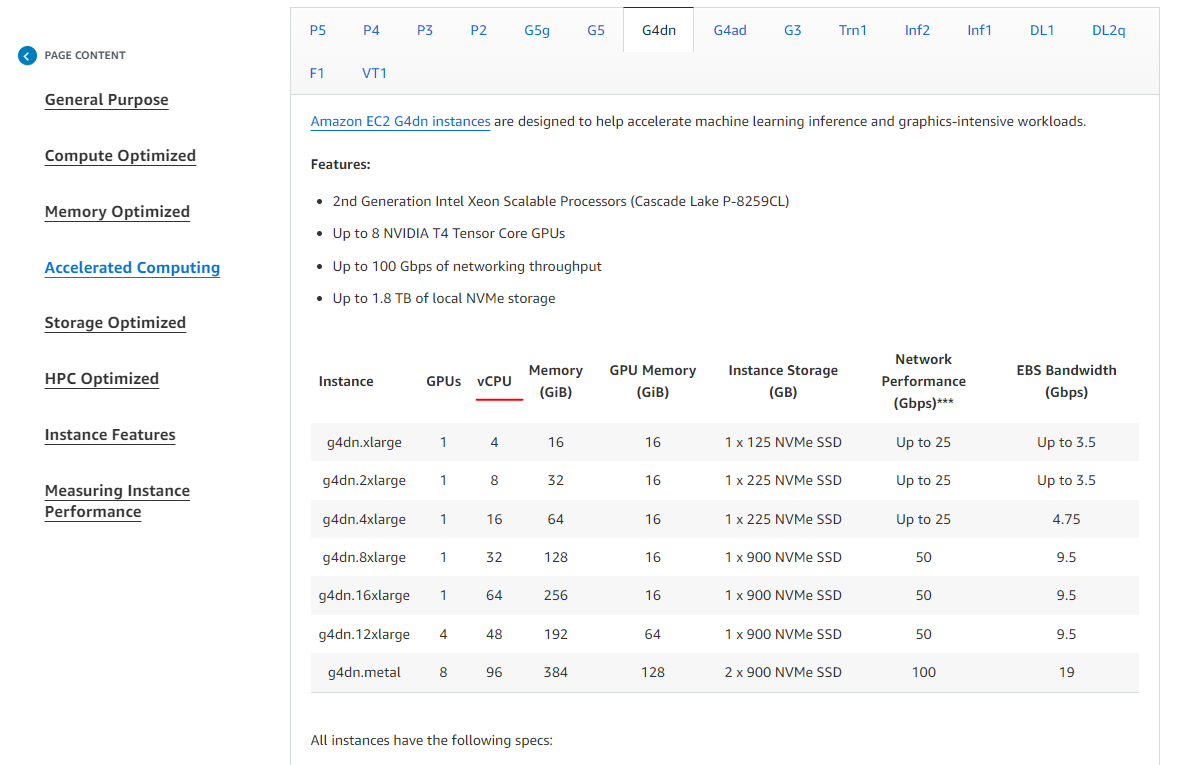
Task: Go to HPC Optimized section
Action: coord(102,379)
